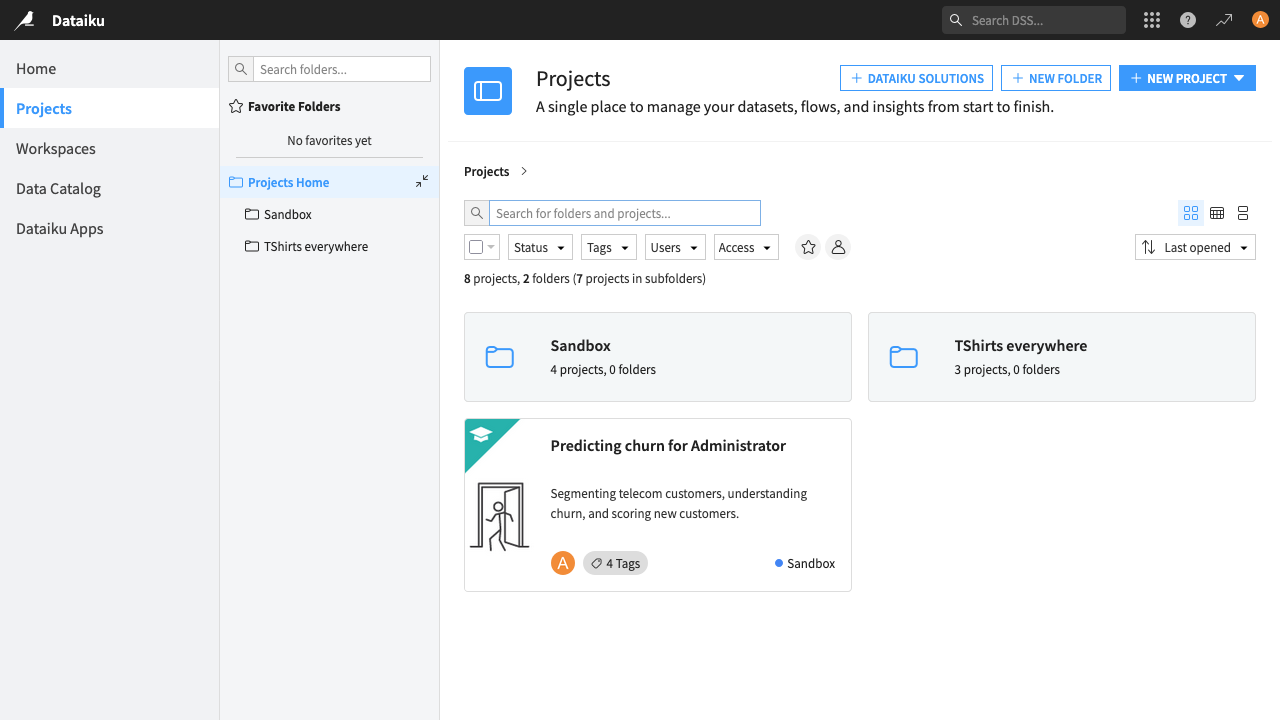Viewport: 1280px width, 720px height.
Task: Switch to mosaic grid view
Action: 1190,213
